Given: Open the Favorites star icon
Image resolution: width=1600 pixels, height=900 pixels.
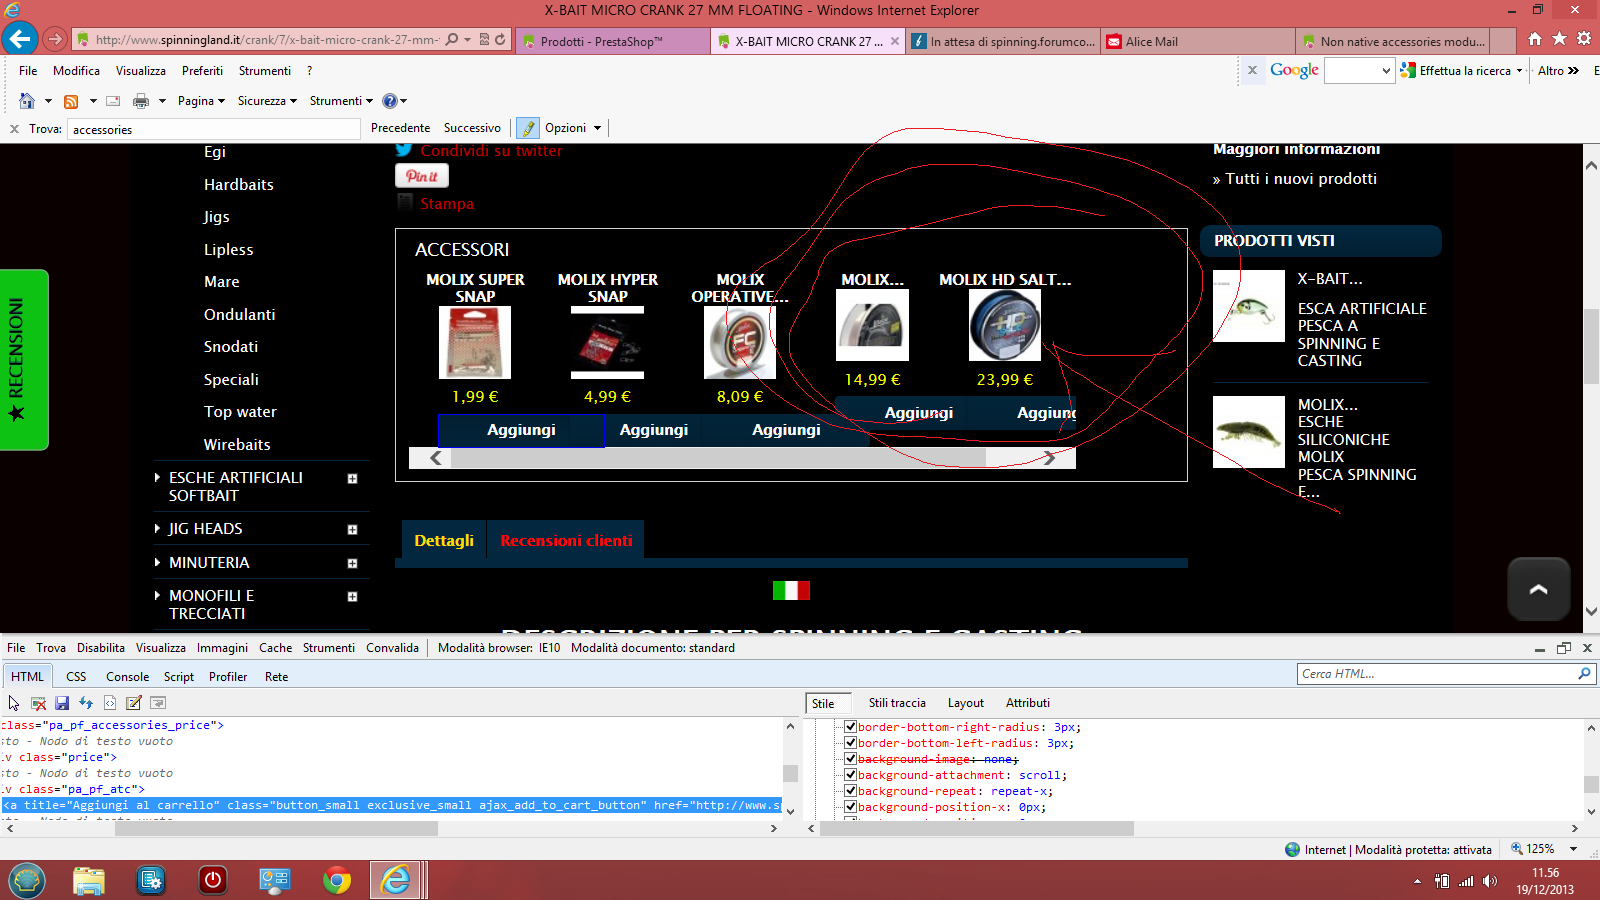Looking at the screenshot, I should click(1559, 39).
